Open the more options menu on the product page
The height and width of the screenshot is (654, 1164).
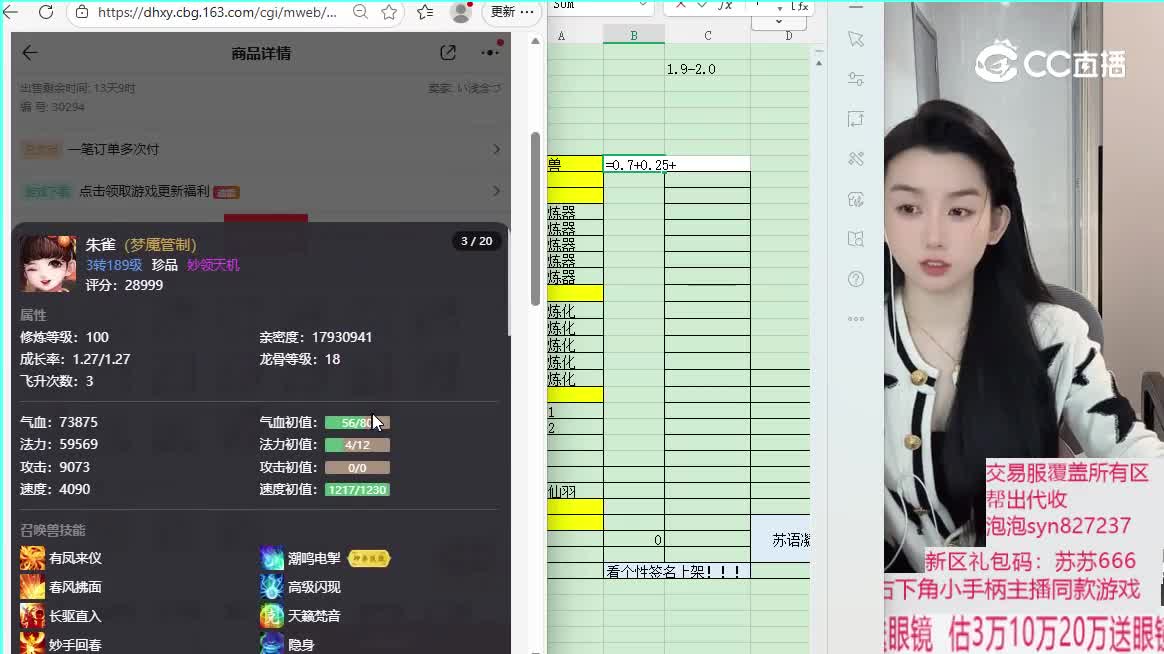coord(489,52)
